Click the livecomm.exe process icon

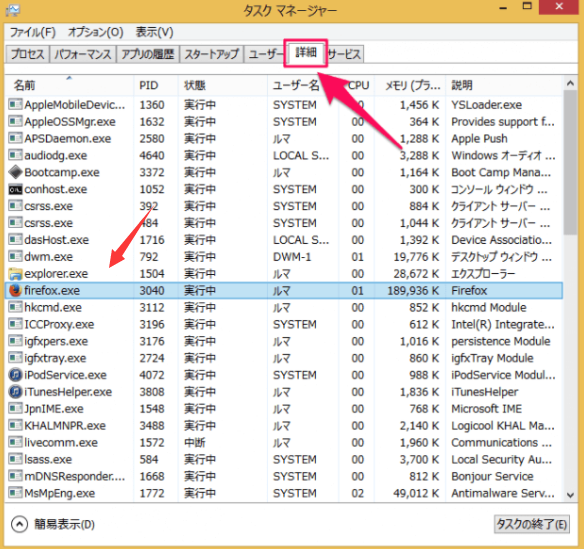tap(15, 442)
